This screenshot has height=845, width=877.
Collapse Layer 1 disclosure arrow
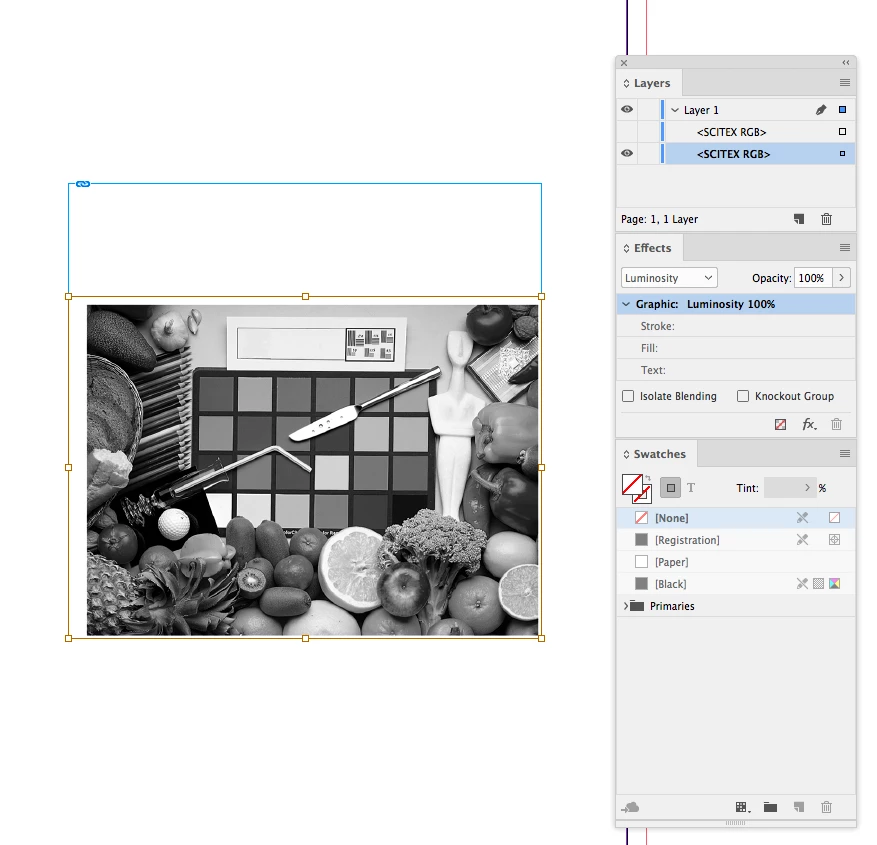click(x=675, y=110)
